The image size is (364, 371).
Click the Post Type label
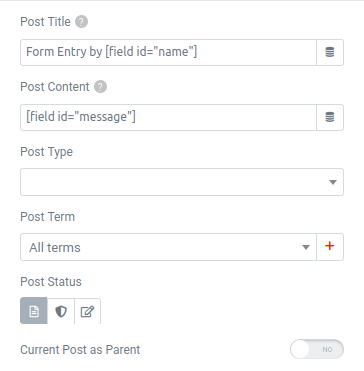point(46,152)
